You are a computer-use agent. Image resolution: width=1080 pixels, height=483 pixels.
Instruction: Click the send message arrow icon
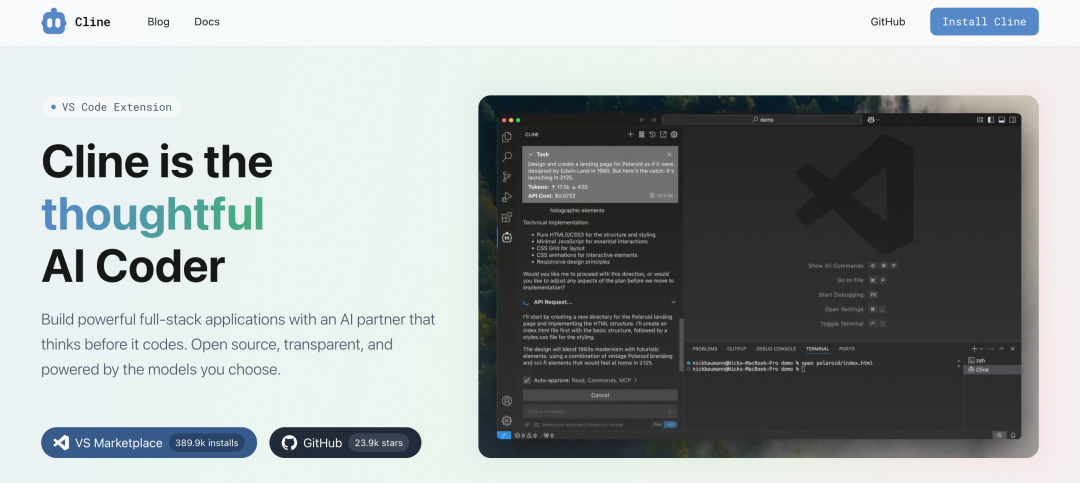671,411
